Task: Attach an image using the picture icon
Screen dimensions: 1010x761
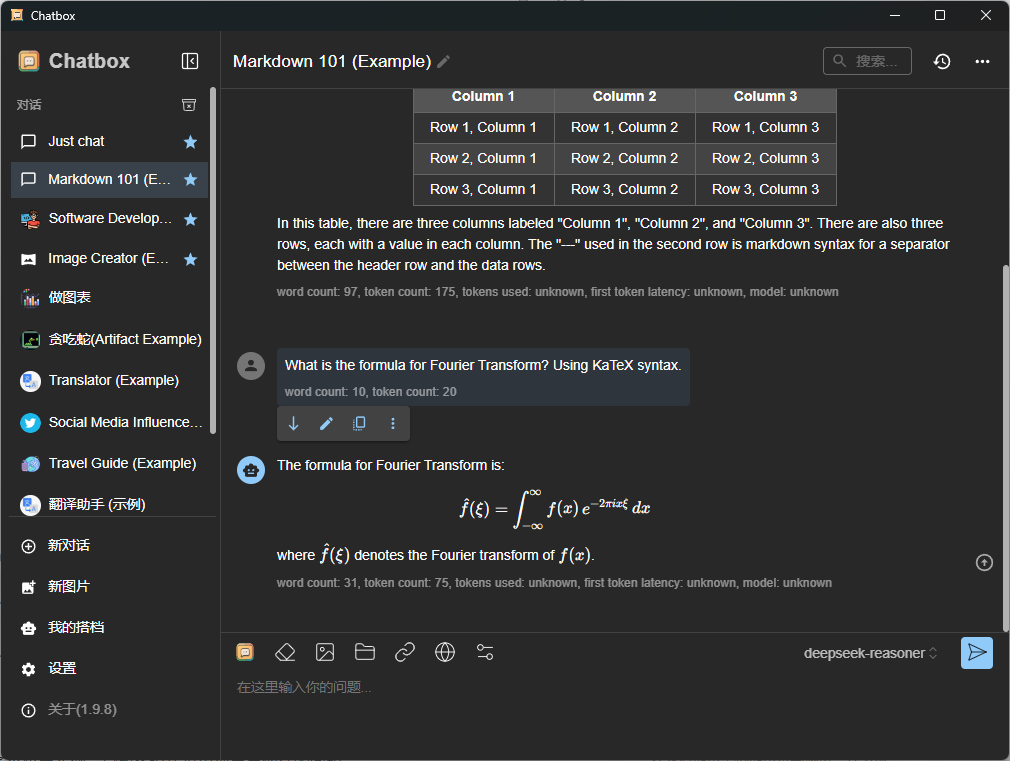Action: coord(324,651)
